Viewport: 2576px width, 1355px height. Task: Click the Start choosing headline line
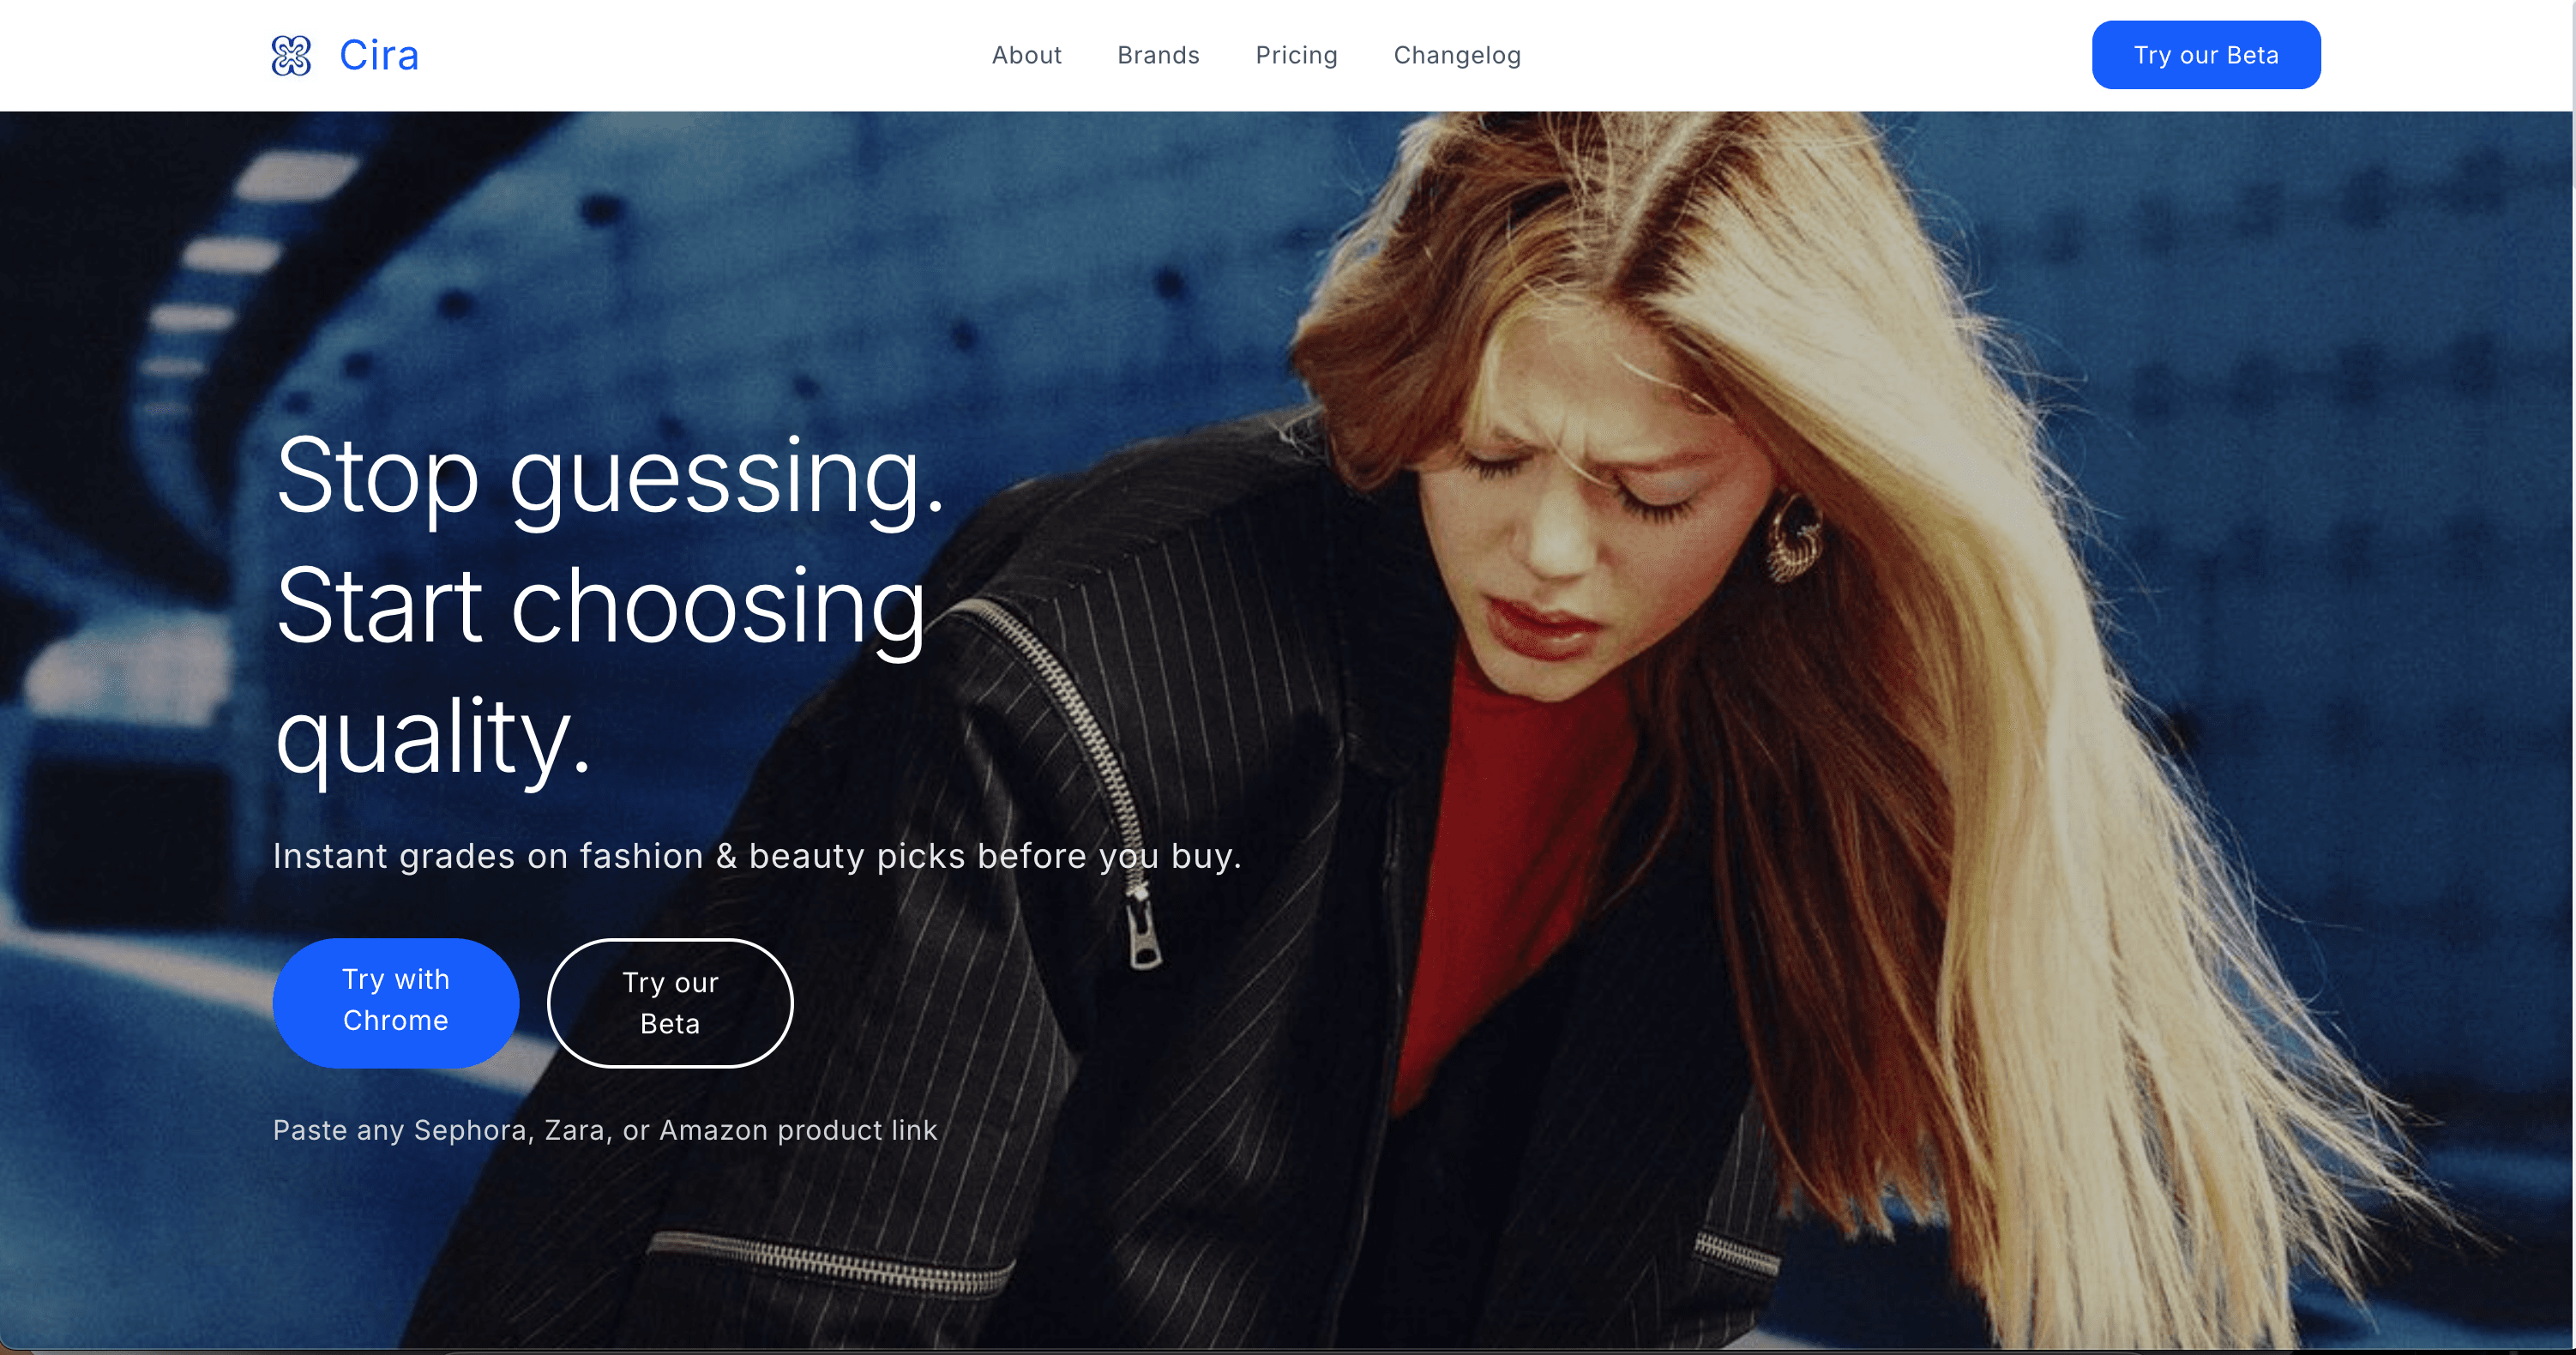coord(600,607)
